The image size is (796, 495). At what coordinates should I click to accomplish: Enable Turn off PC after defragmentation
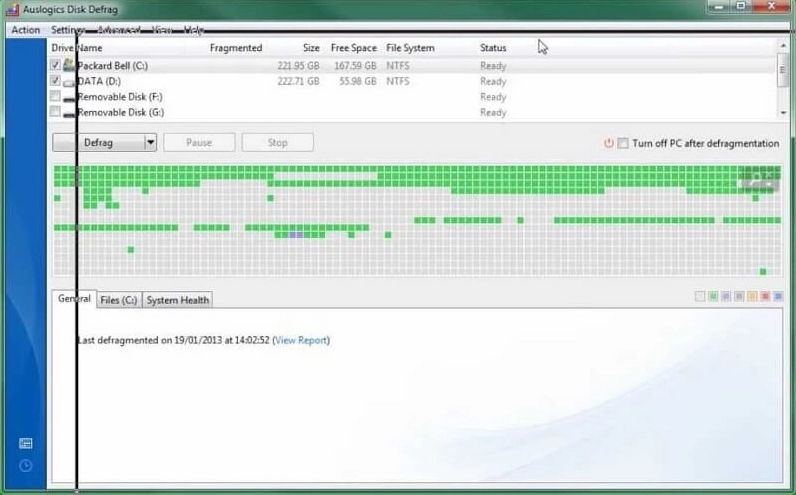623,143
